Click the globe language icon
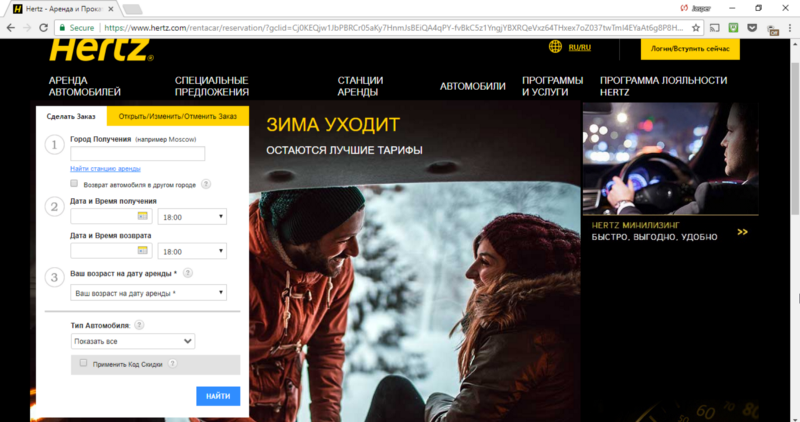Screen dimensions: 800x422 555,47
